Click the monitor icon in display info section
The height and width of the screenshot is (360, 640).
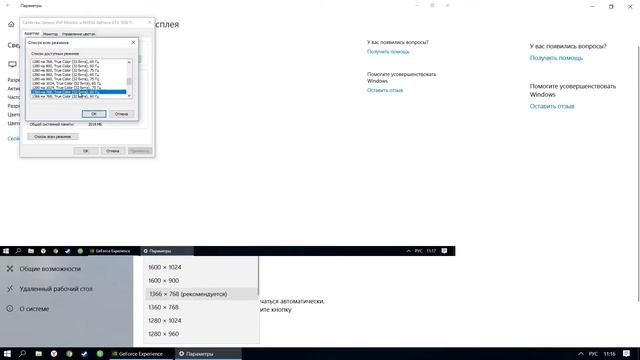(13, 64)
